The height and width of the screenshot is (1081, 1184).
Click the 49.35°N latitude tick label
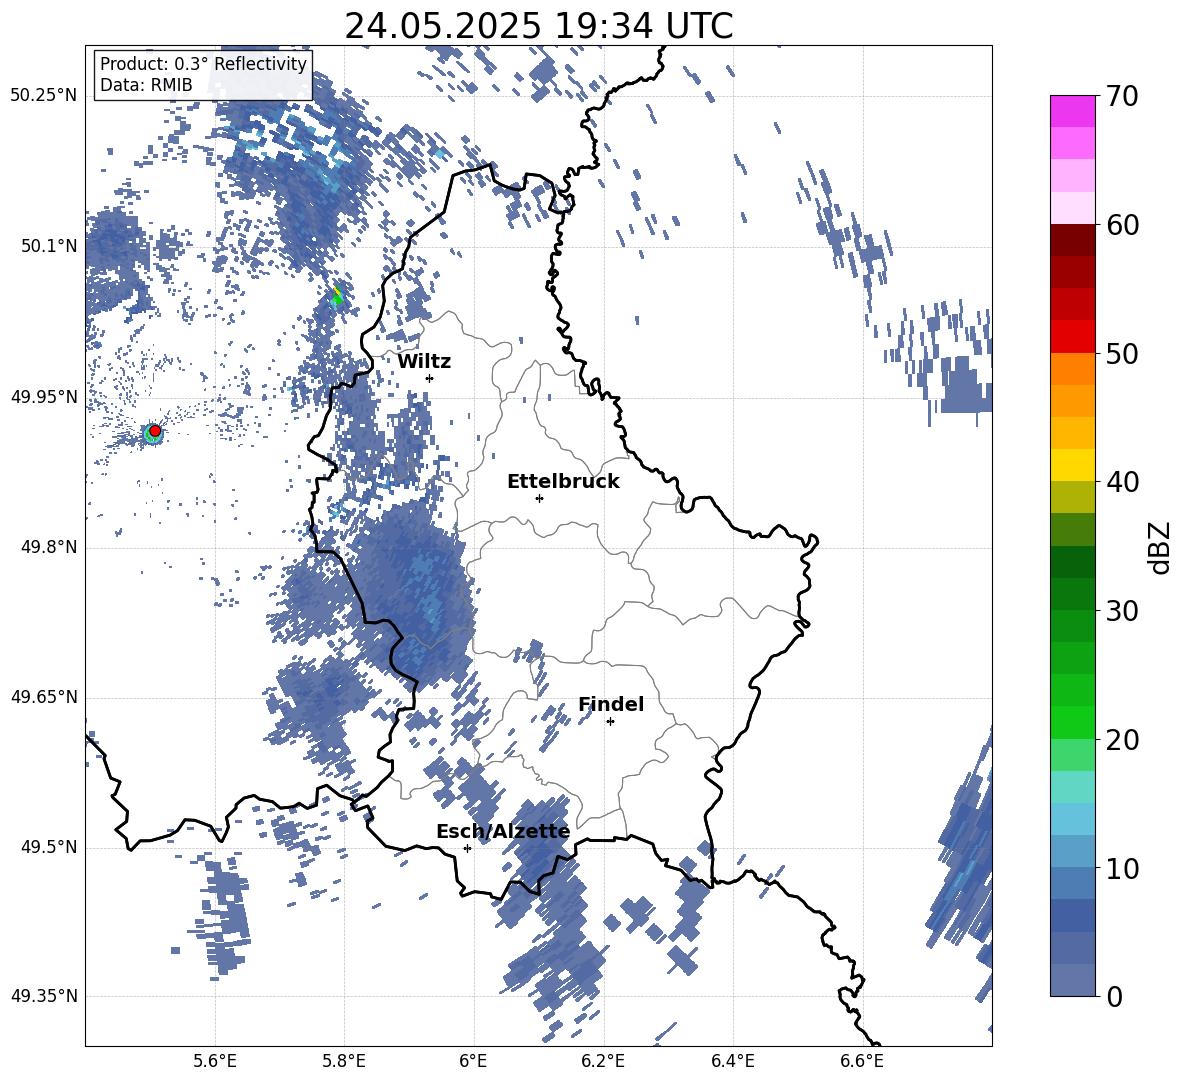(44, 996)
